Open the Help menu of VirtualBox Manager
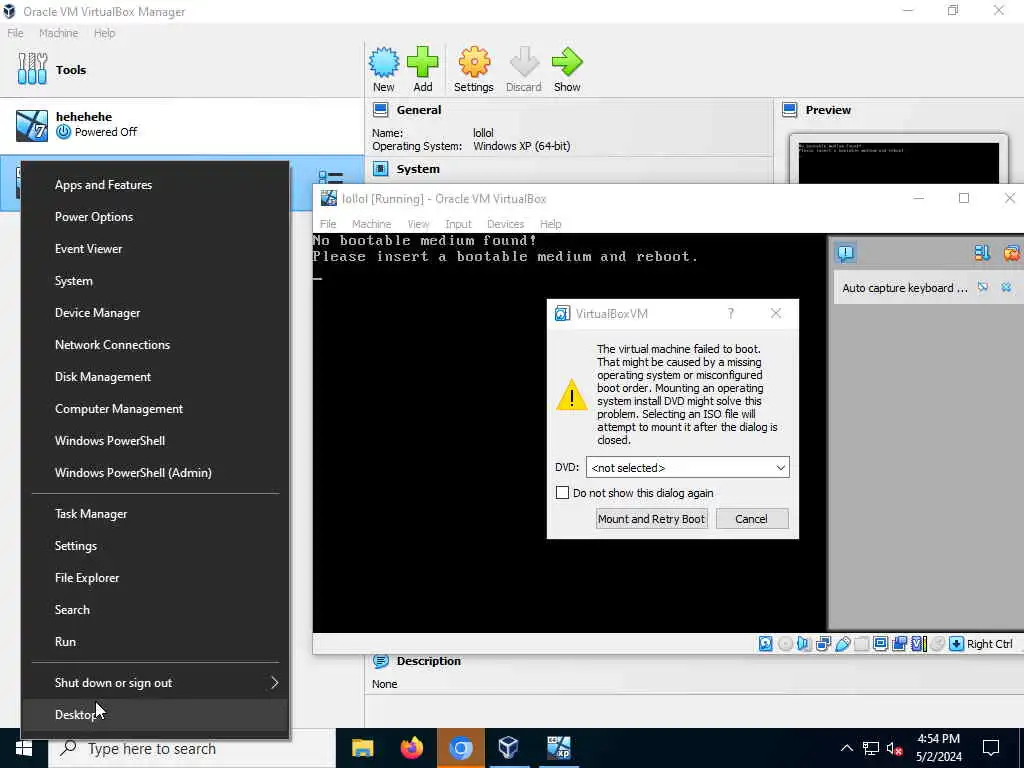The height and width of the screenshot is (768, 1024). 104,33
